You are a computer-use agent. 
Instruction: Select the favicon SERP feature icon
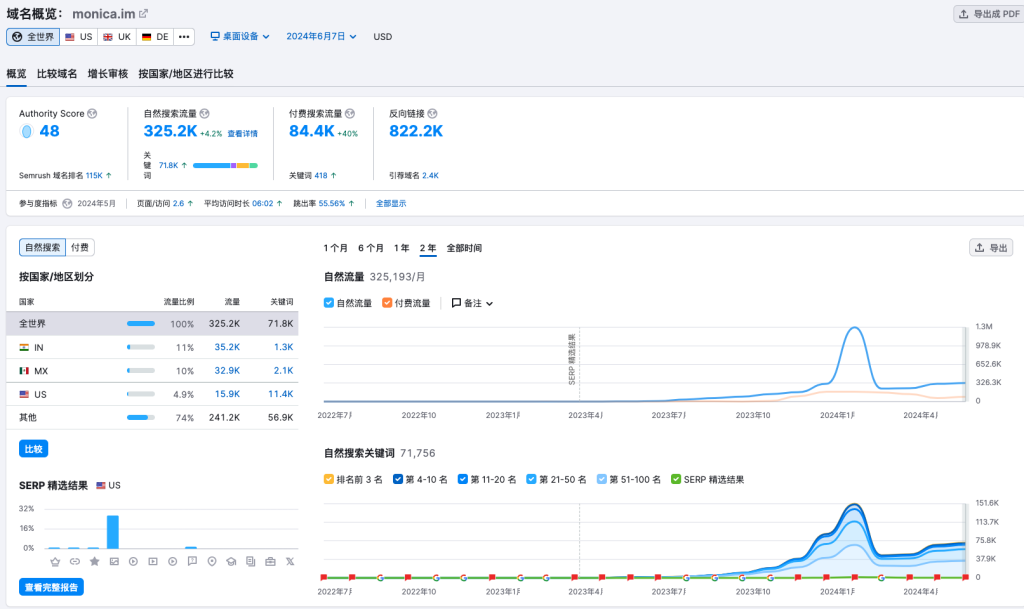(55, 561)
